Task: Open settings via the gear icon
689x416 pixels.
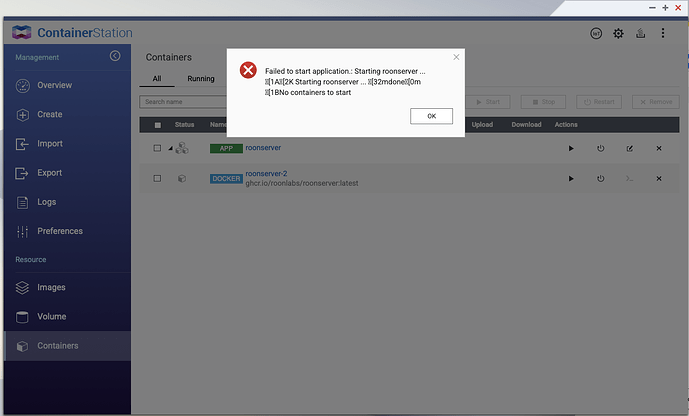Action: (x=618, y=33)
